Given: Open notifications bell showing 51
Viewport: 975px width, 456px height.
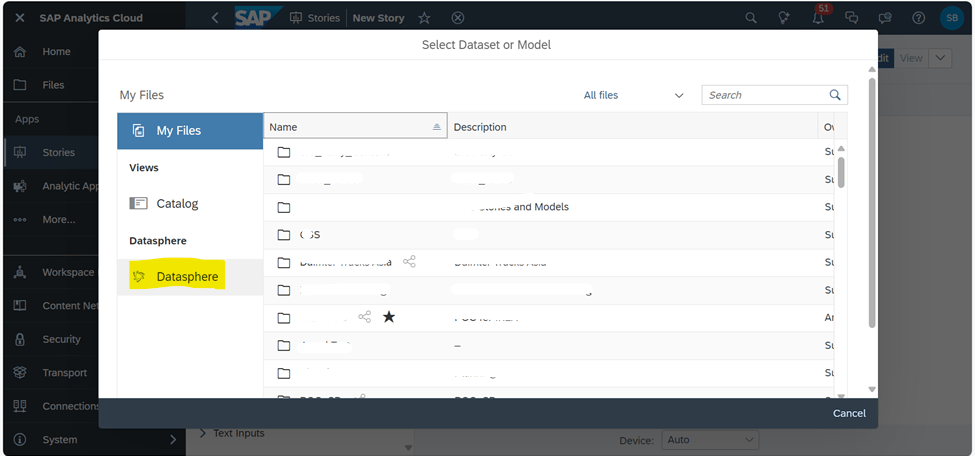Looking at the screenshot, I should coord(819,16).
